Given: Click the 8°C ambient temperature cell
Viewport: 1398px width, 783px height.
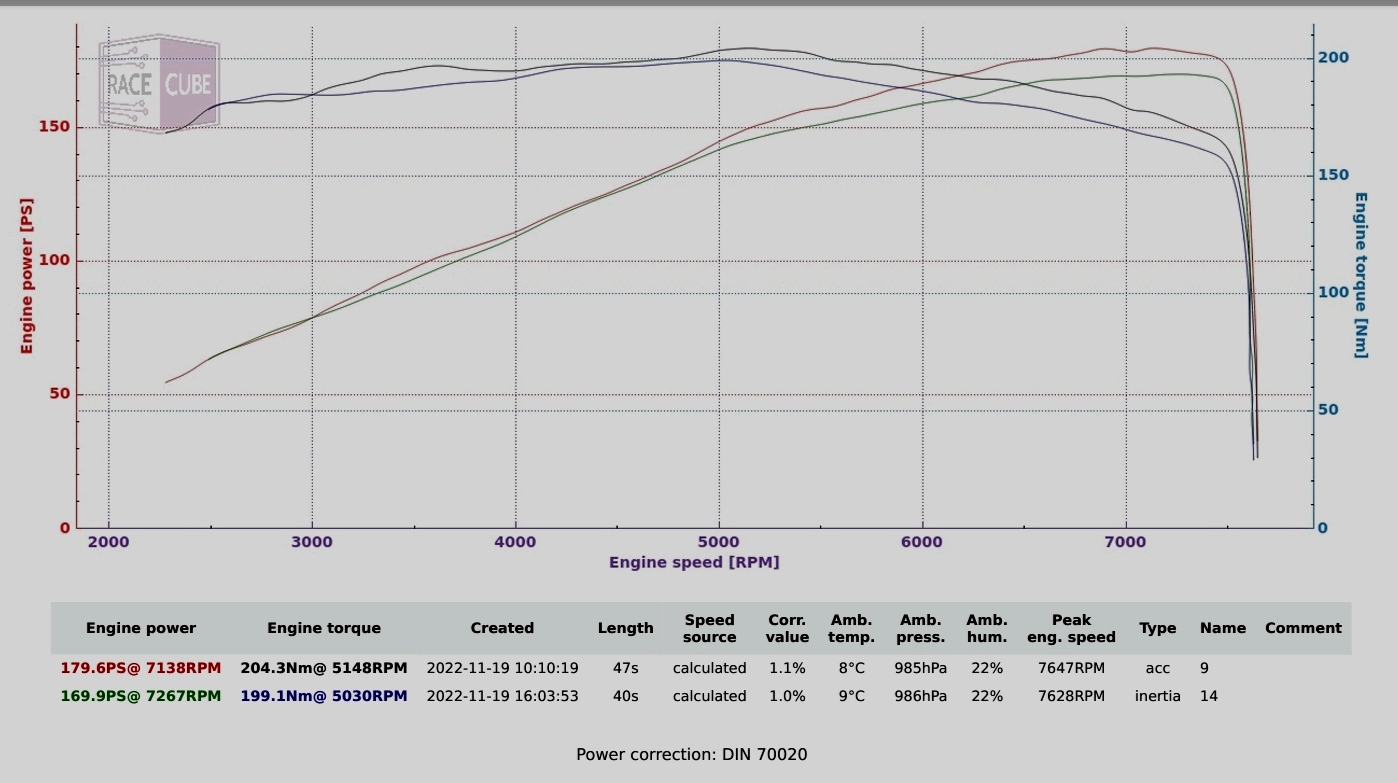Looking at the screenshot, I should click(x=852, y=667).
